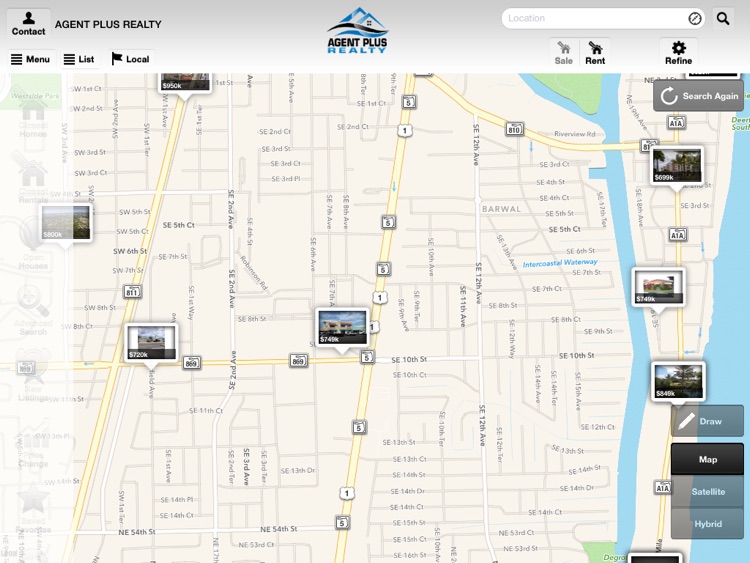The height and width of the screenshot is (563, 750).
Task: Open the $699k listing thumbnail
Action: click(x=676, y=166)
